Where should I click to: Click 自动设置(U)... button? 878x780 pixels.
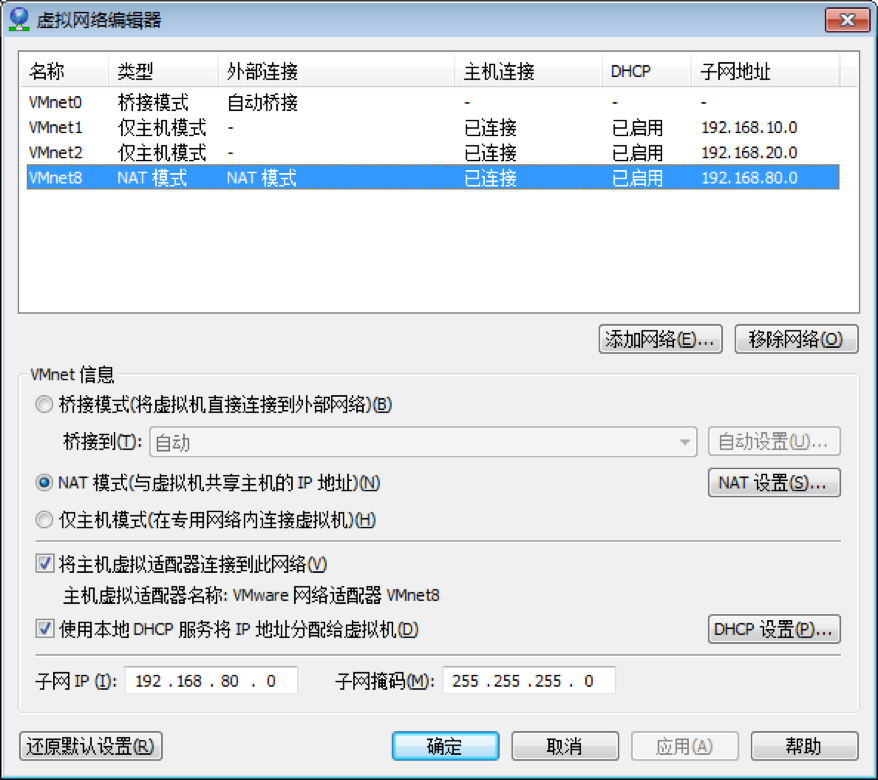coord(774,442)
